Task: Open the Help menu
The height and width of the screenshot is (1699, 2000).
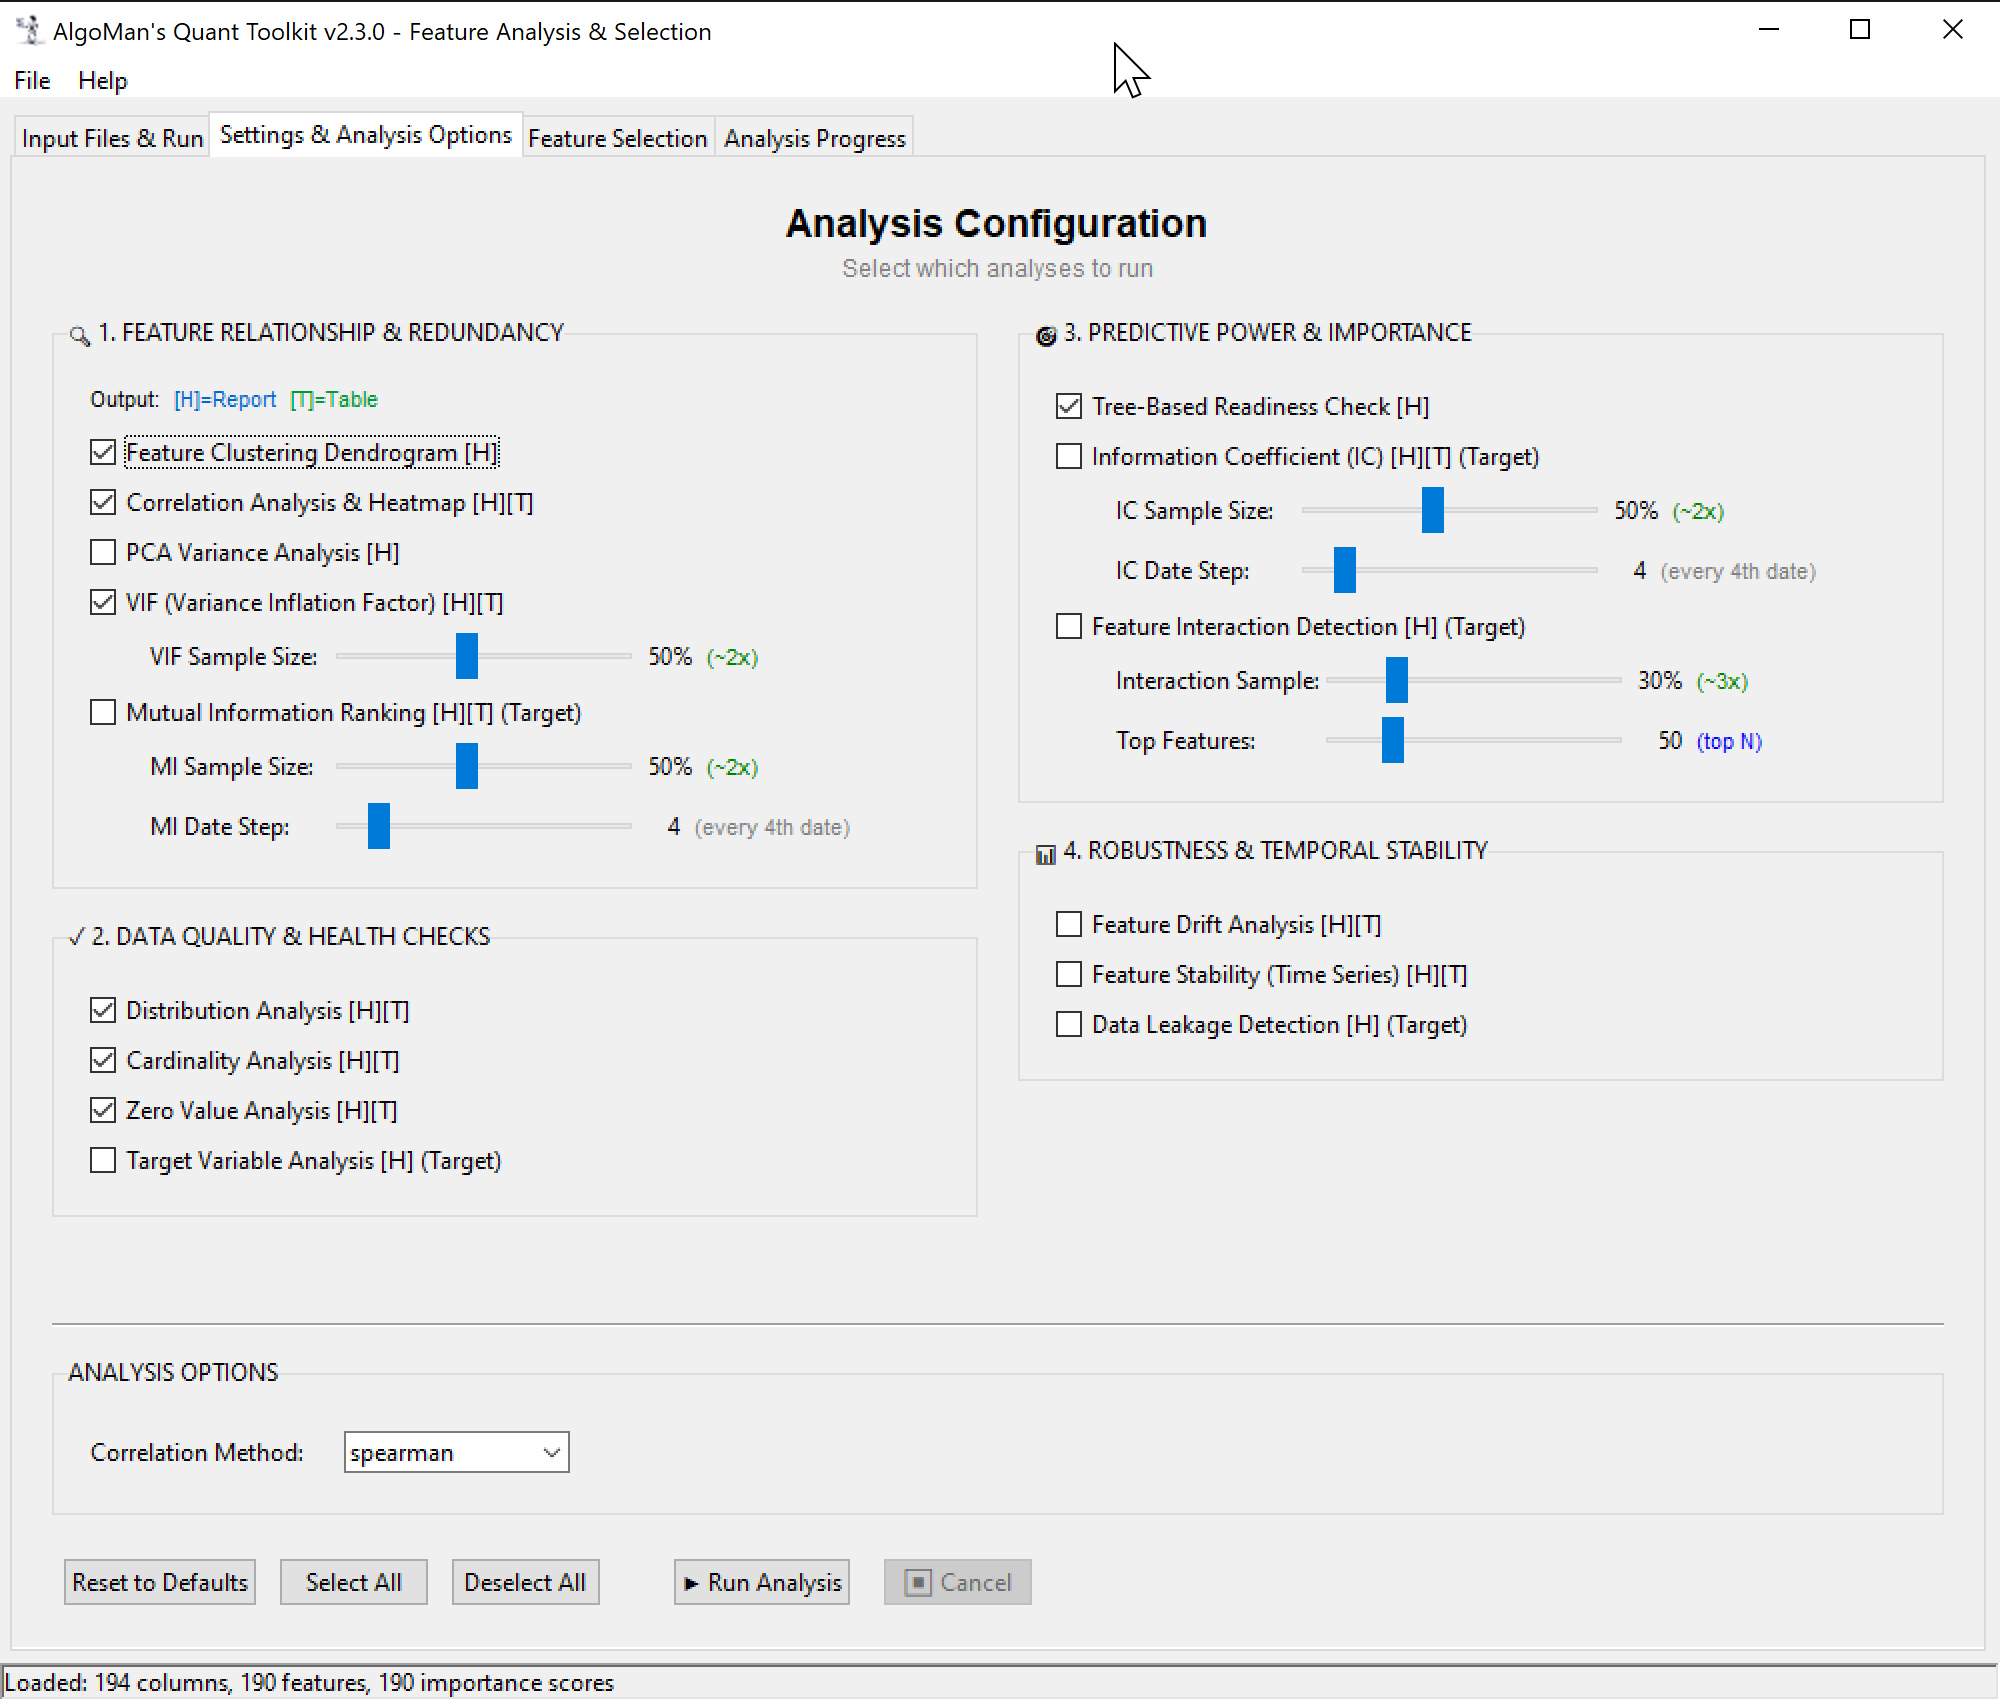Action: pyautogui.click(x=102, y=81)
